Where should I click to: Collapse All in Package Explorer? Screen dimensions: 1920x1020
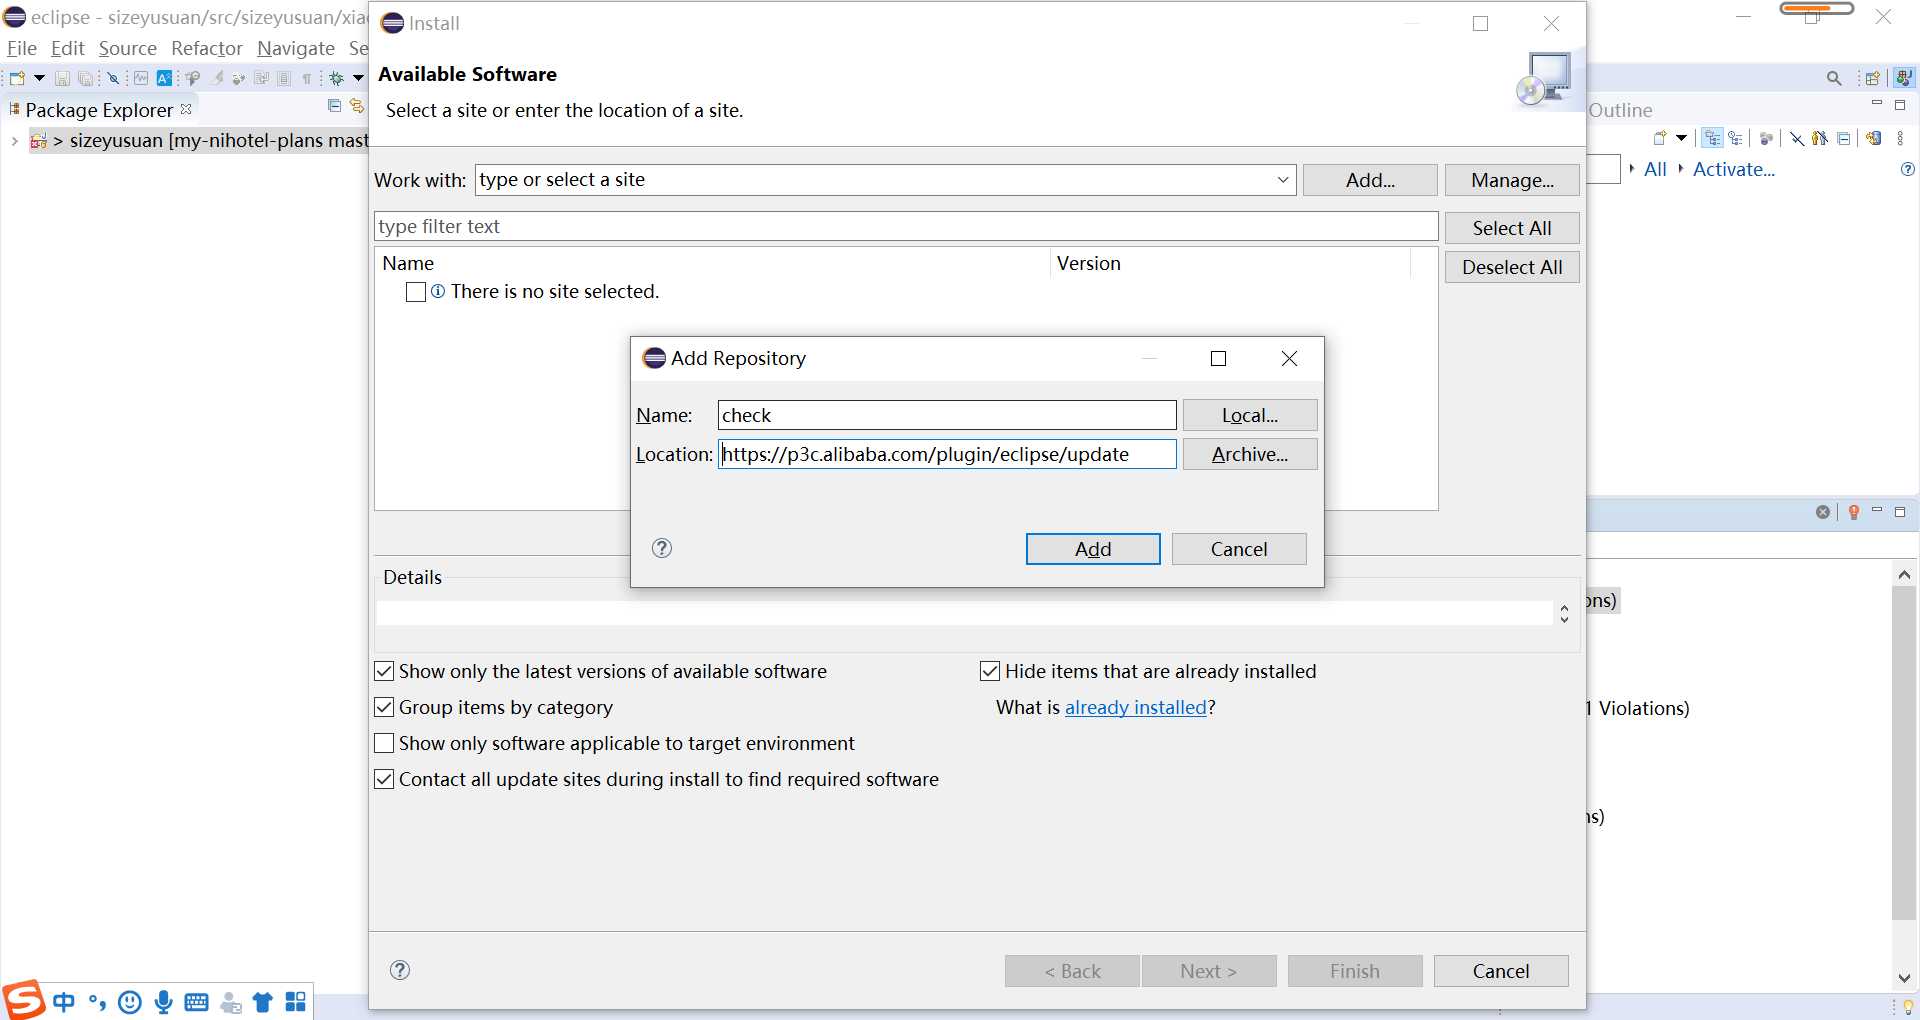click(x=335, y=106)
